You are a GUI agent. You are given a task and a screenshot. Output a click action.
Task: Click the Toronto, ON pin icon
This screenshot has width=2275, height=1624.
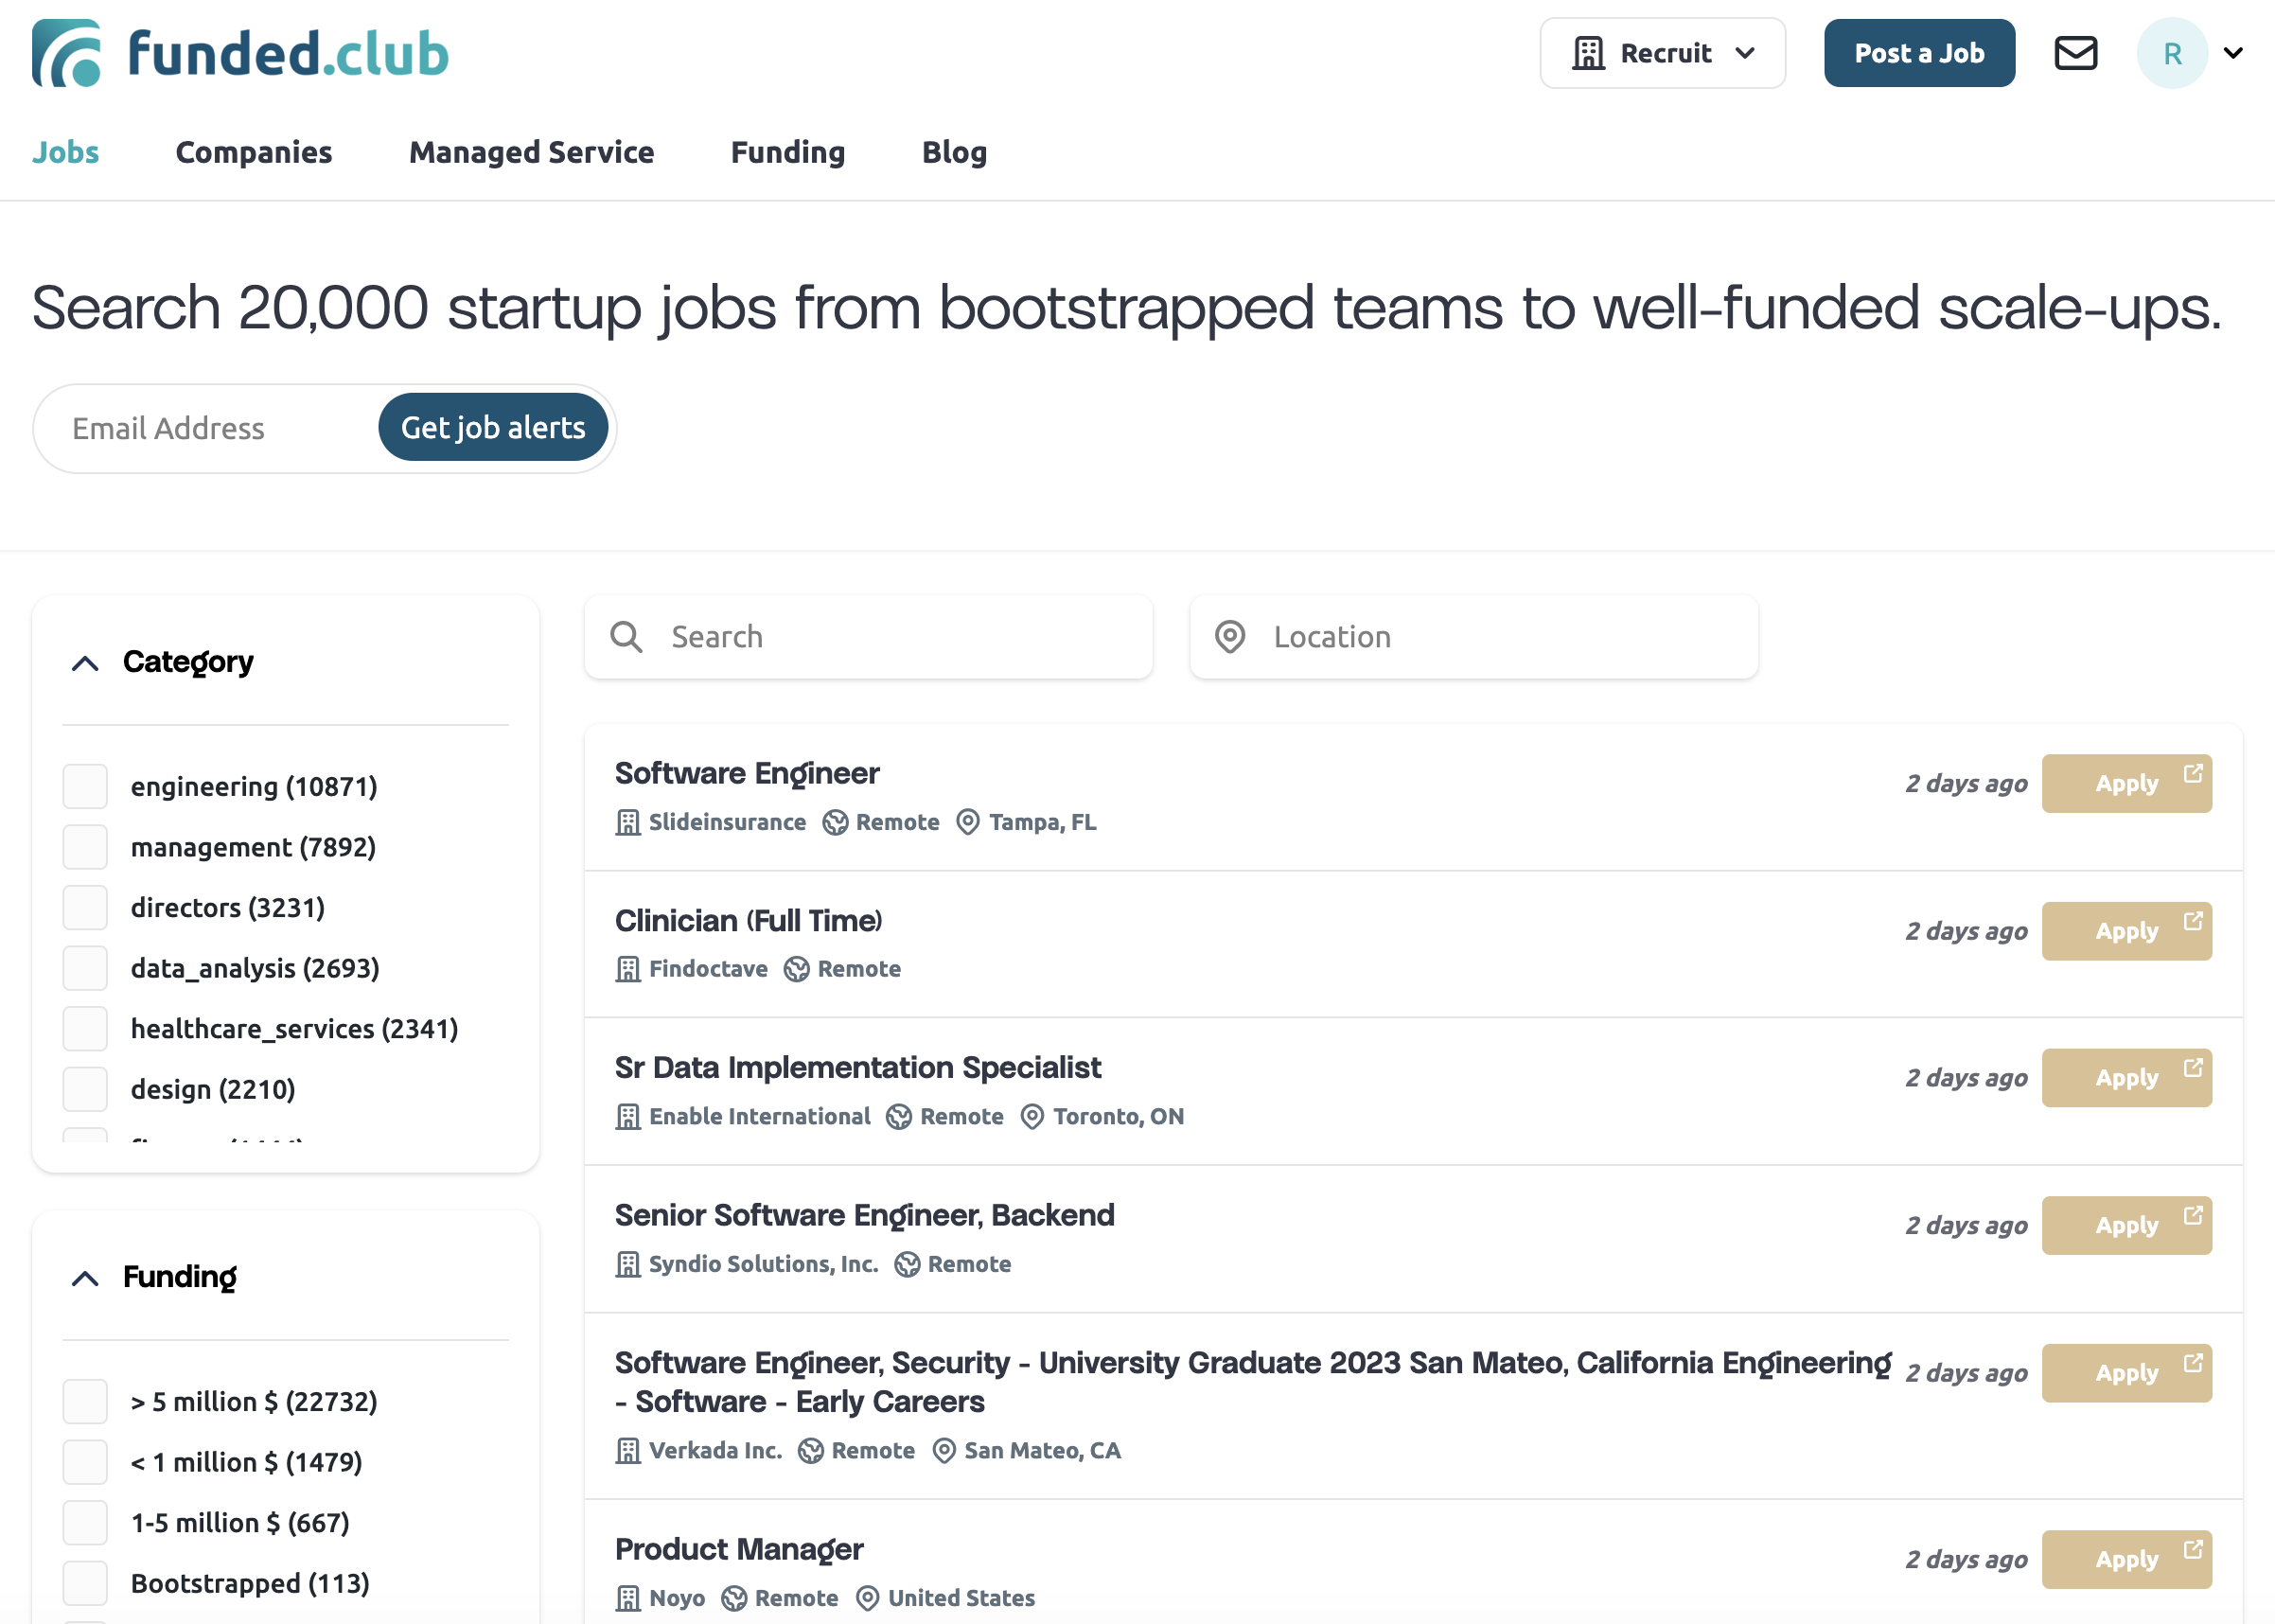pyautogui.click(x=1032, y=1117)
